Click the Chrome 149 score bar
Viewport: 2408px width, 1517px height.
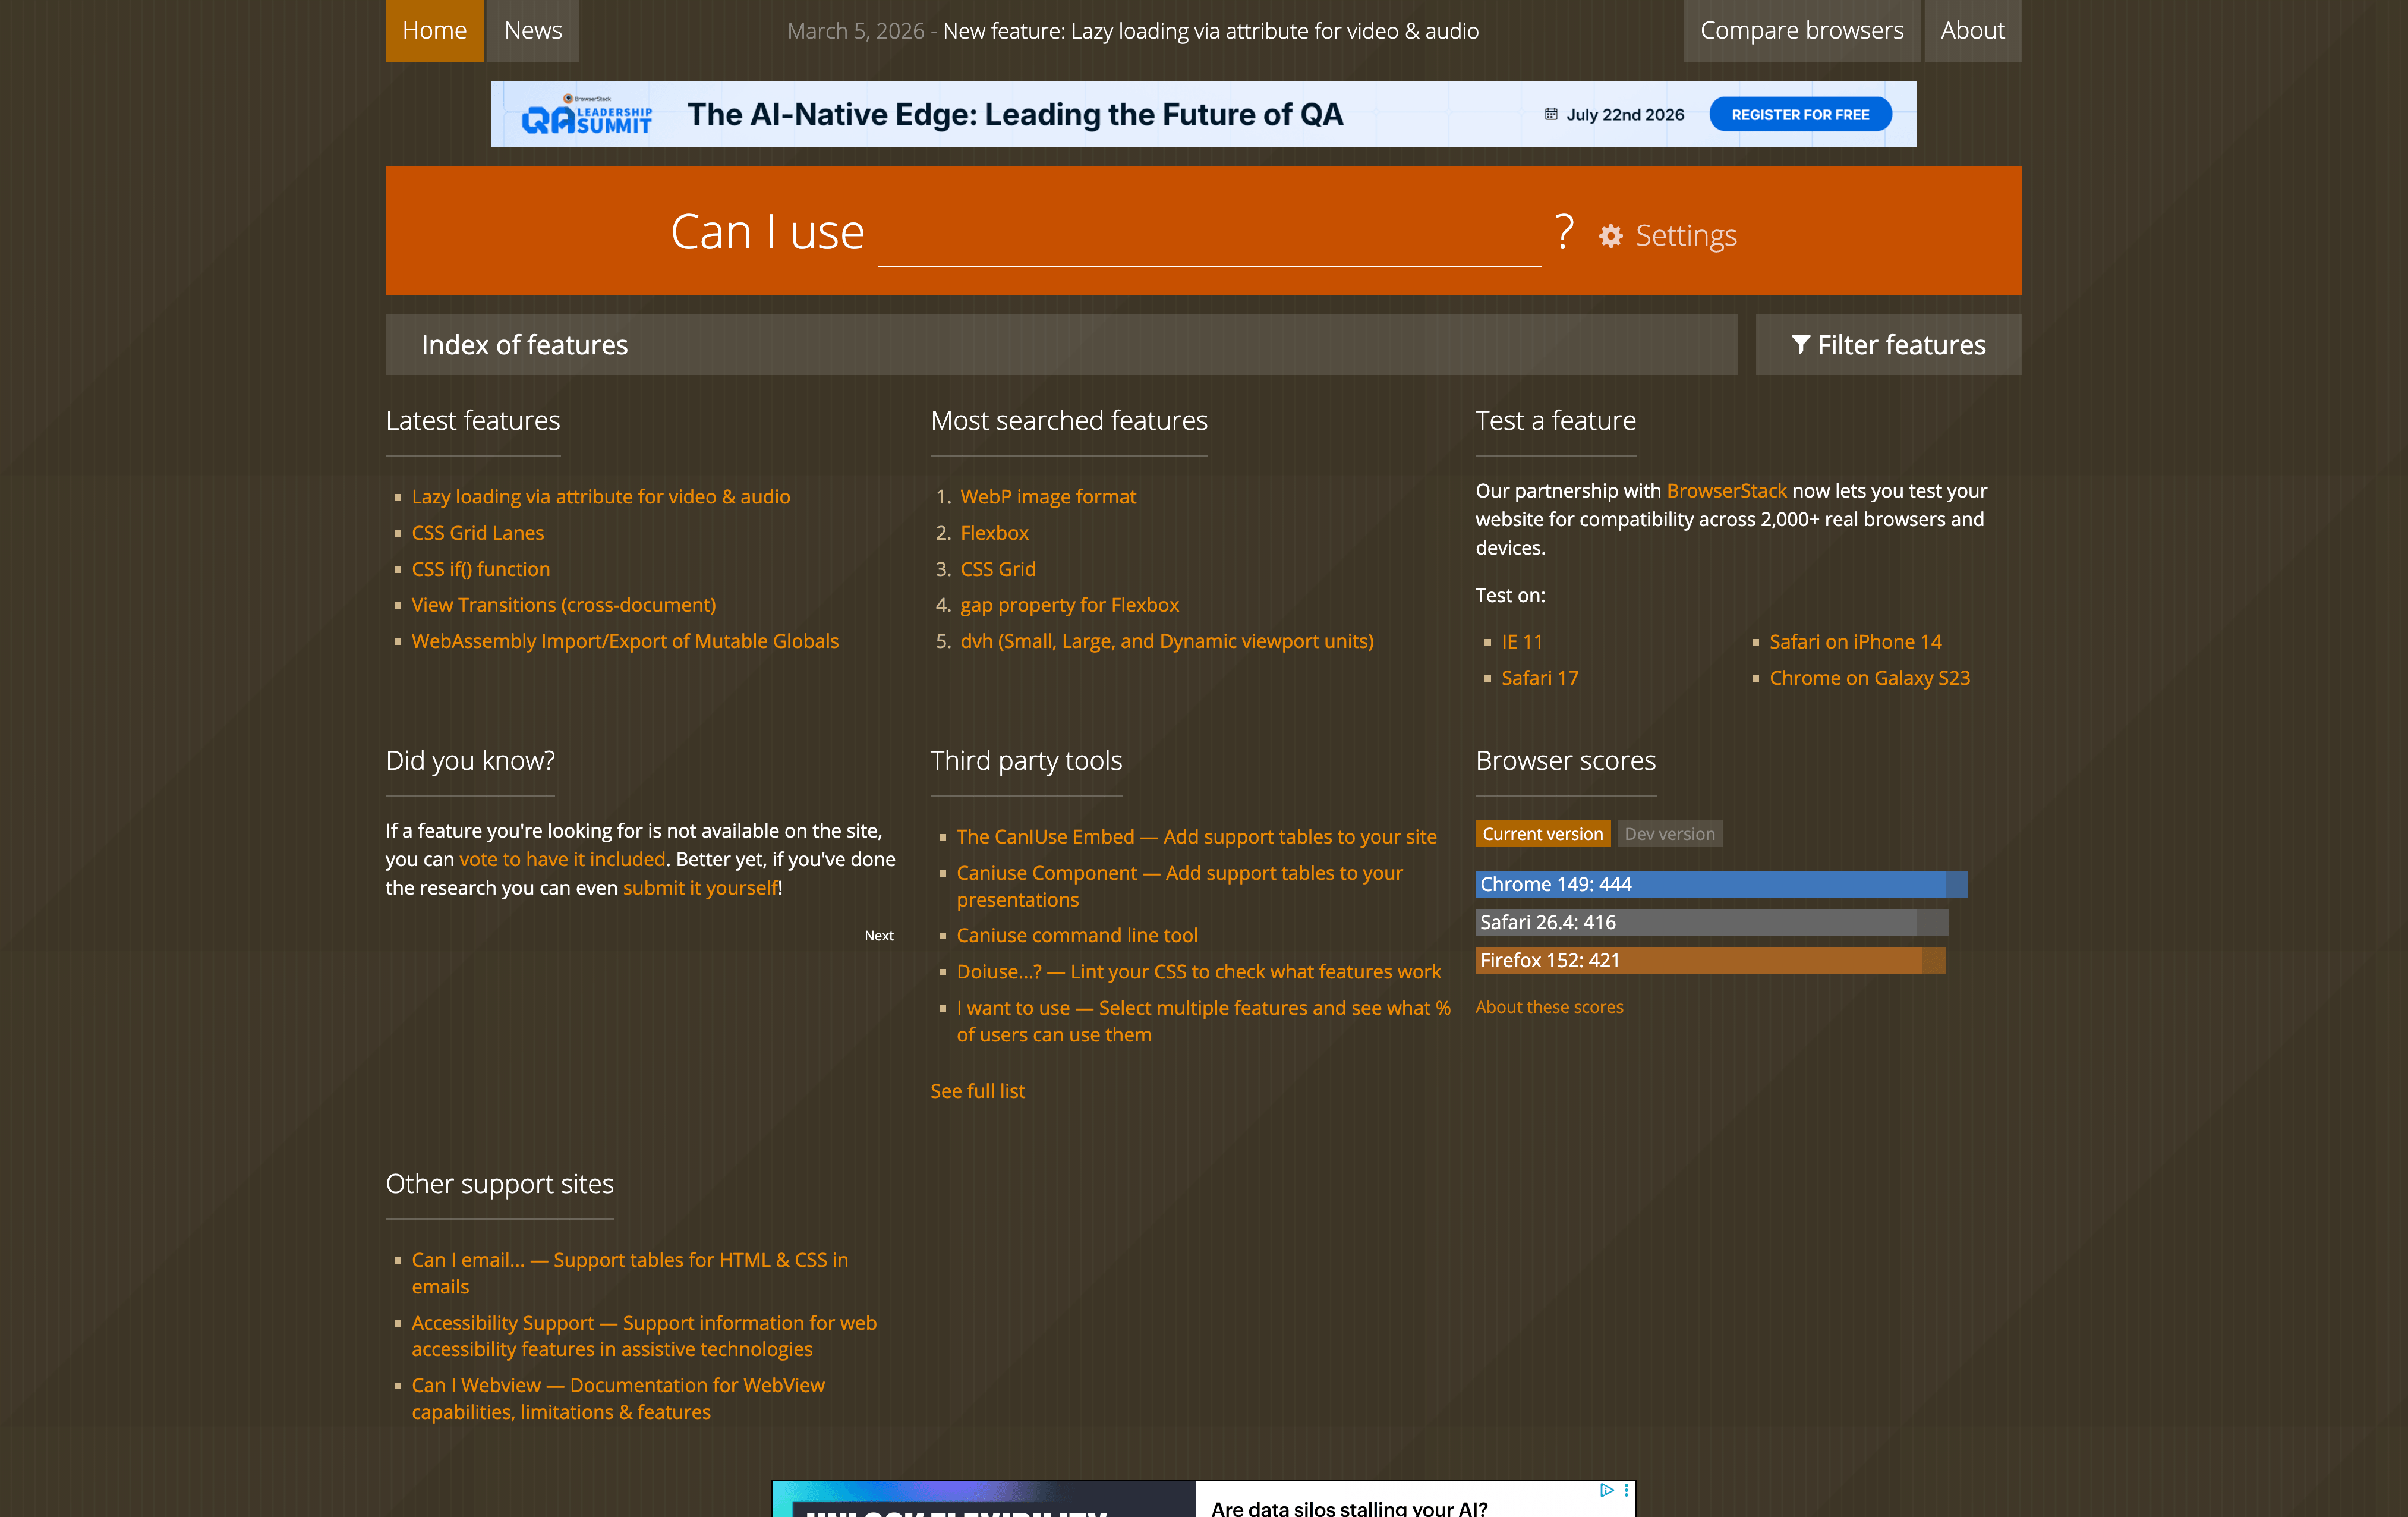click(1721, 884)
